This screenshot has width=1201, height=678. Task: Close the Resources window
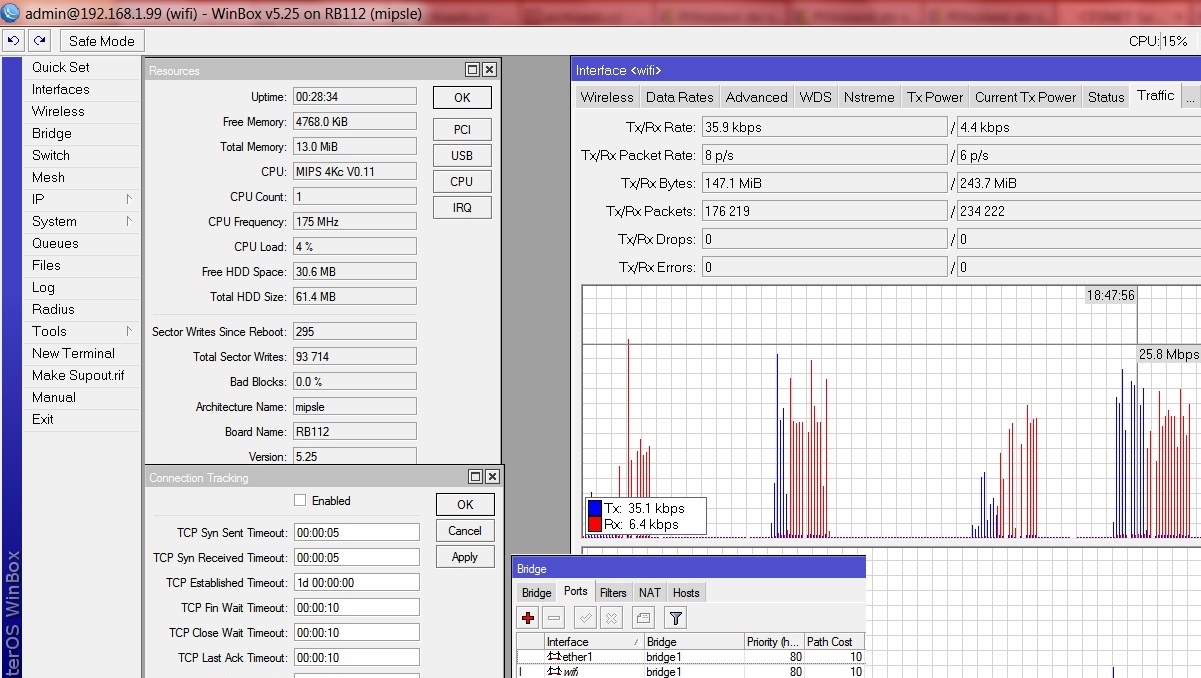pos(489,70)
